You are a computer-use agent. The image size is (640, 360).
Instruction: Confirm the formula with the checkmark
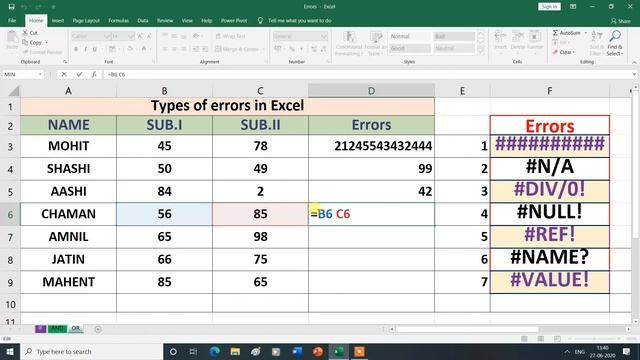(79, 74)
